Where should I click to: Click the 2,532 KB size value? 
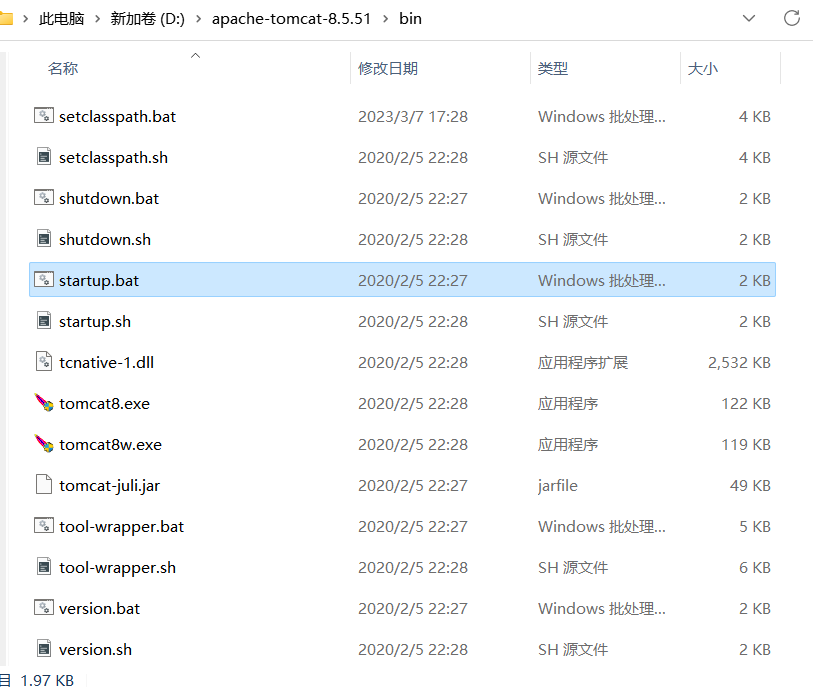coord(739,362)
